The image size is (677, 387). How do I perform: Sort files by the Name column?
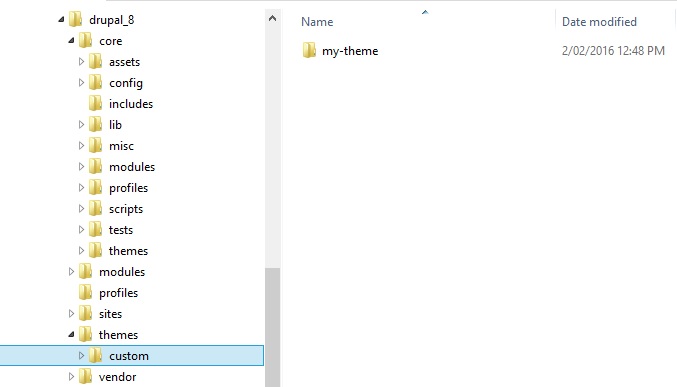click(317, 22)
